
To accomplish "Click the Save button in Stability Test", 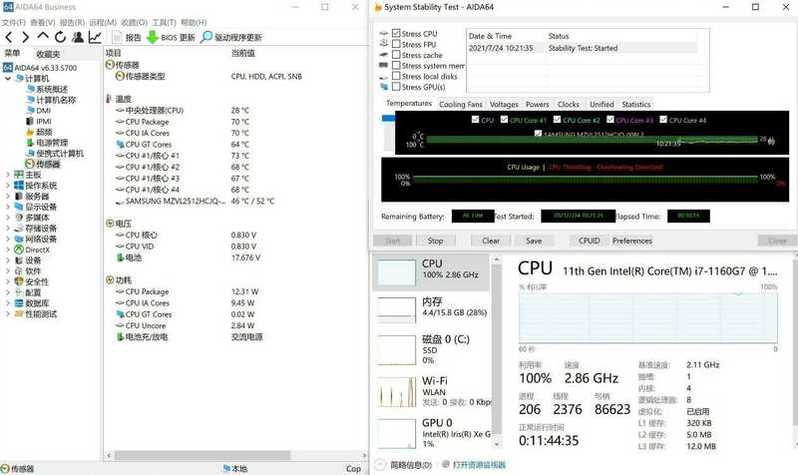I will point(533,241).
